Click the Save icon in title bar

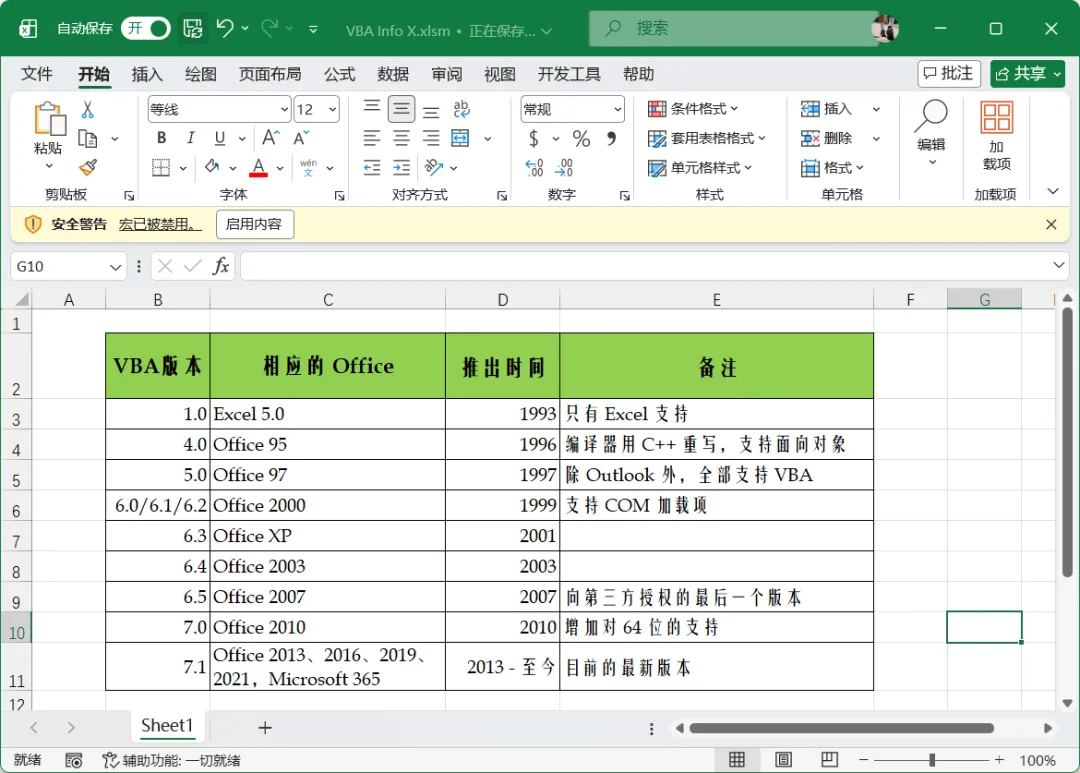point(192,28)
